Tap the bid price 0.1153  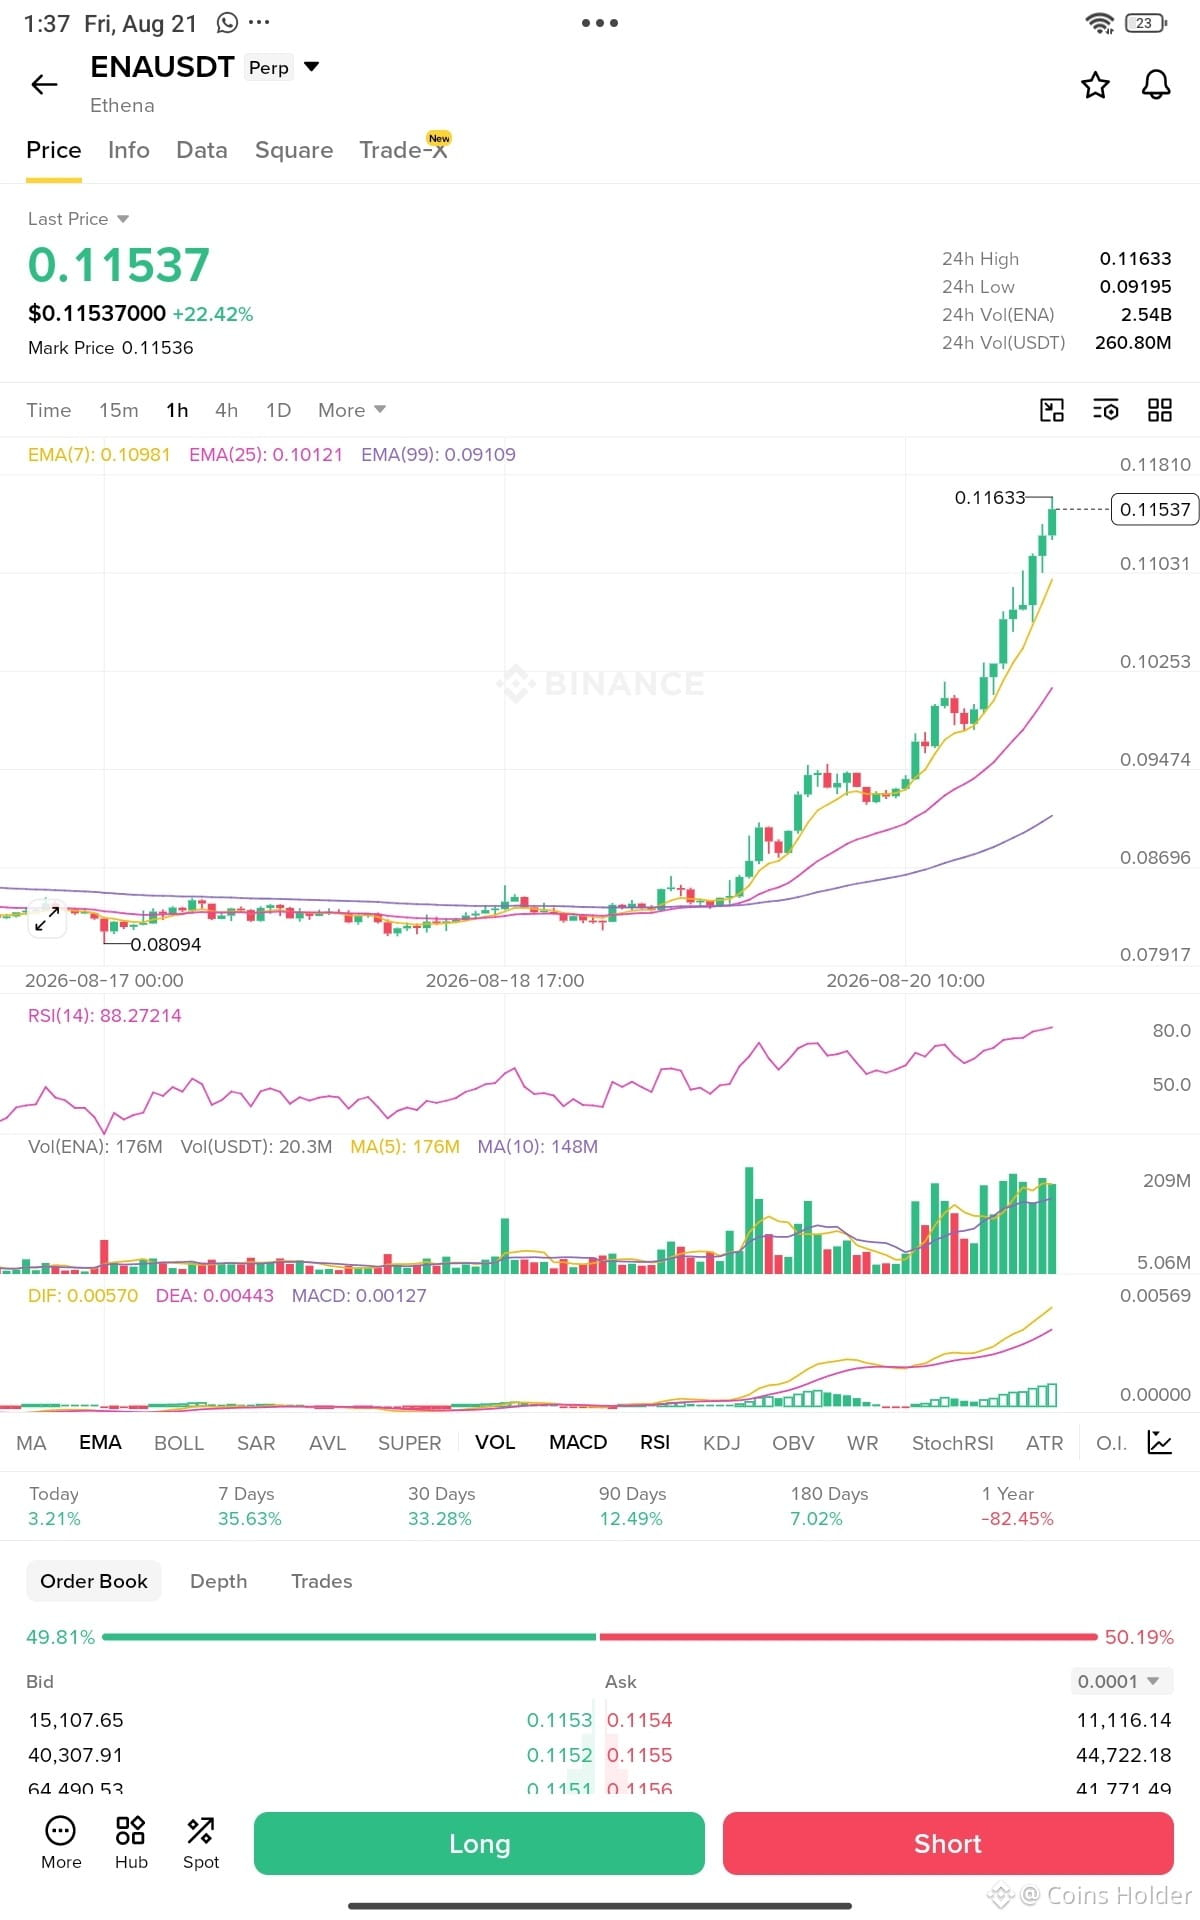[x=560, y=1720]
